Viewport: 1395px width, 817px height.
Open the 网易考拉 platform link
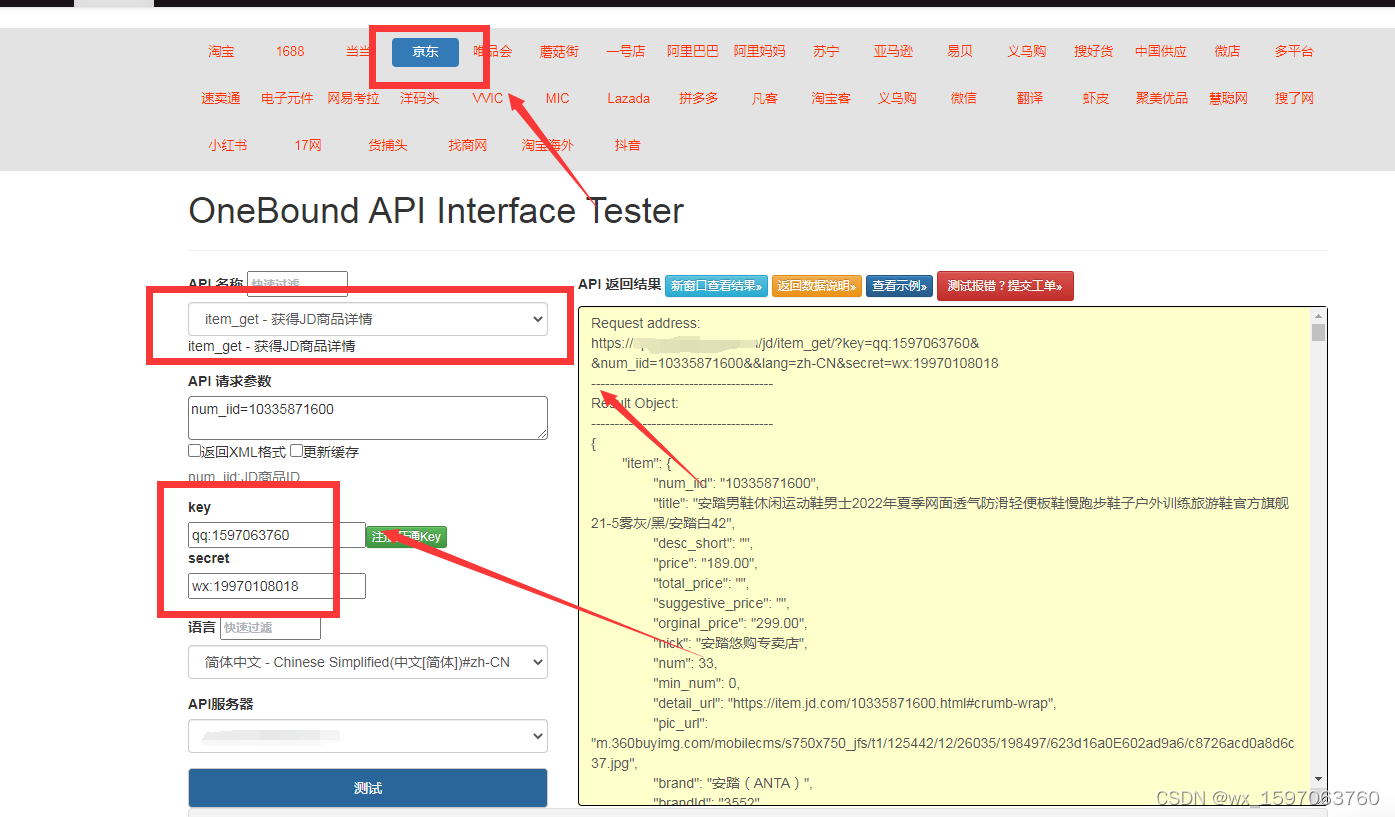[x=354, y=98]
